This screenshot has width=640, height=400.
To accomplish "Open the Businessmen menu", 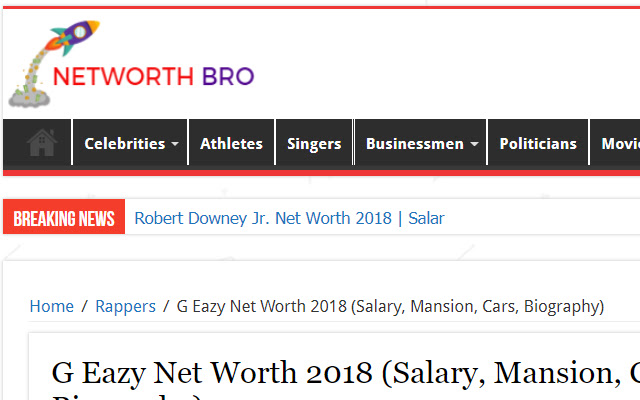I will click(x=414, y=143).
